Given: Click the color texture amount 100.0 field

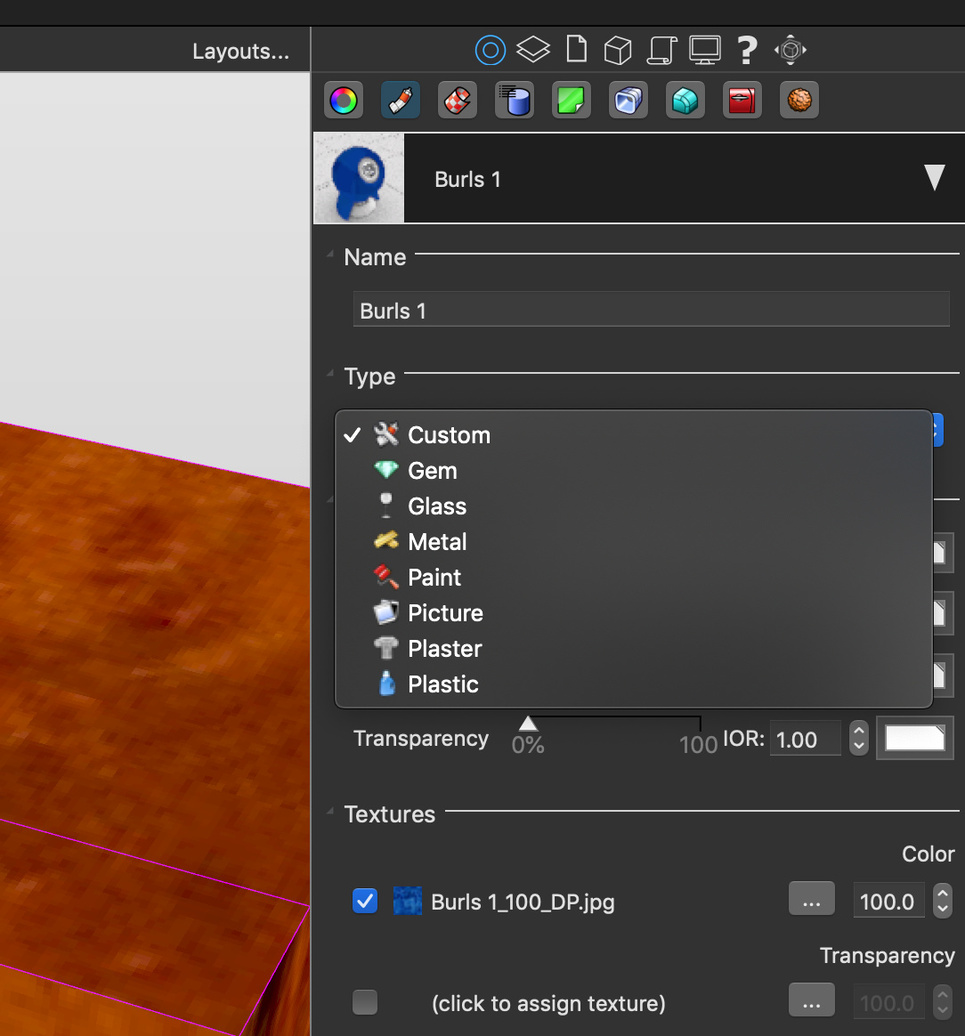Looking at the screenshot, I should coord(888,901).
